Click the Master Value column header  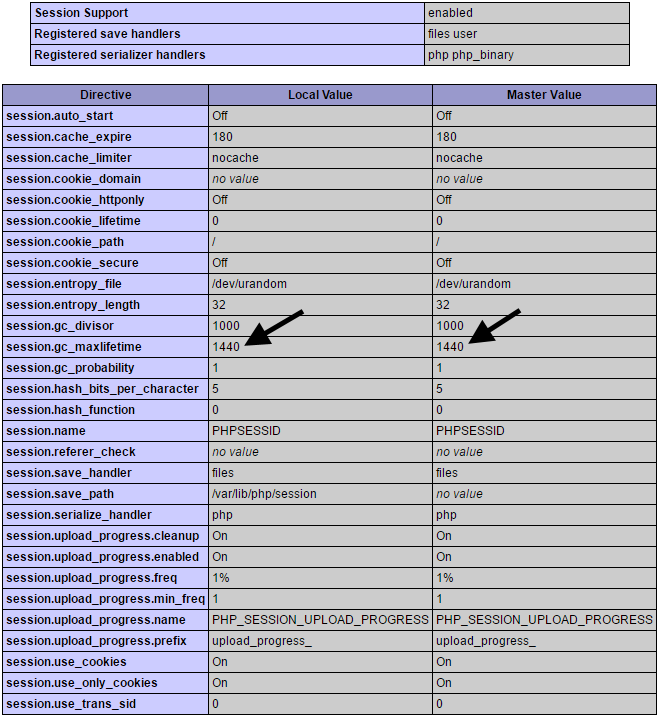click(544, 95)
